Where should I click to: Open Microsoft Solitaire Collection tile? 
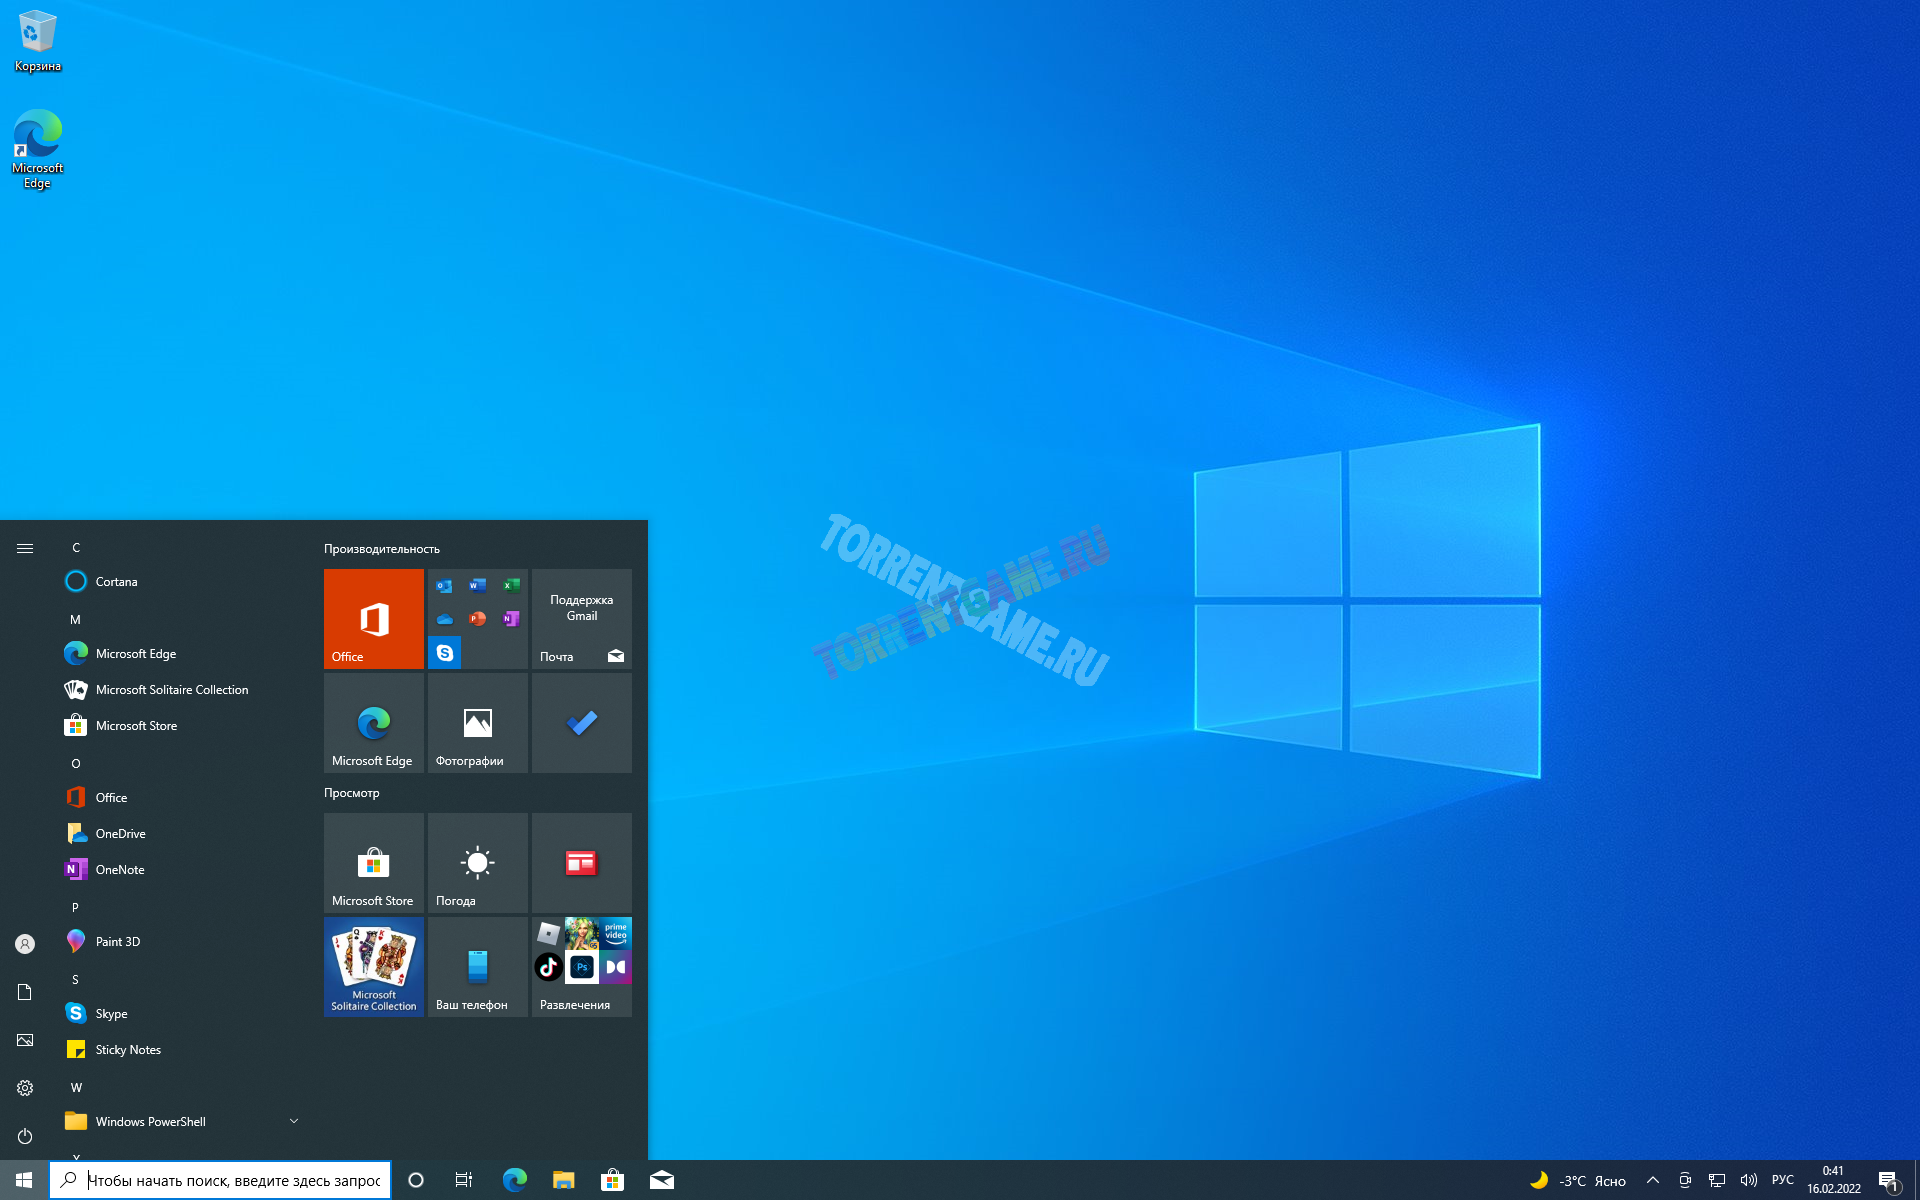tap(373, 966)
